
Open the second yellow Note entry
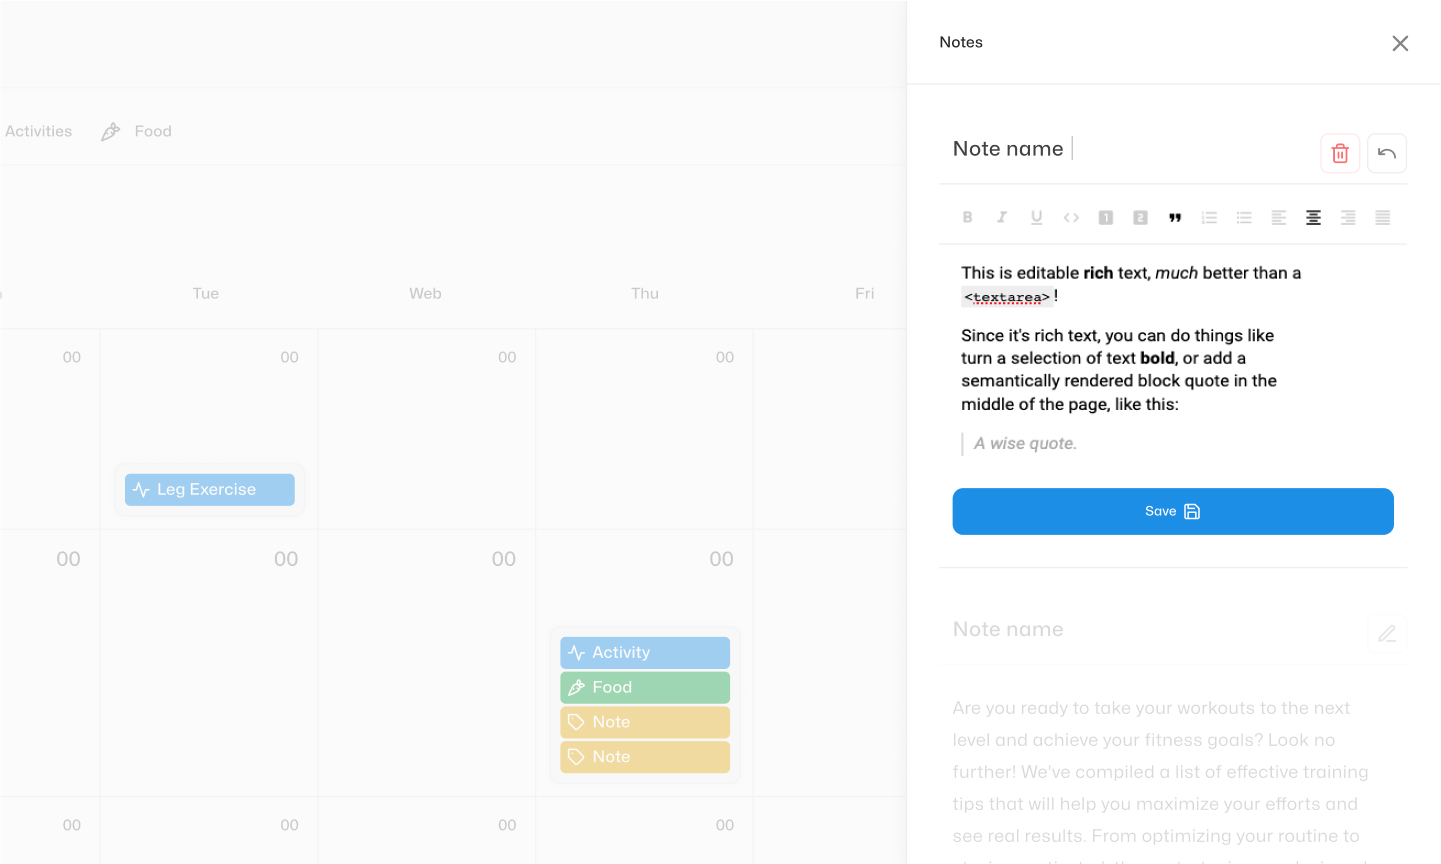pyautogui.click(x=645, y=757)
